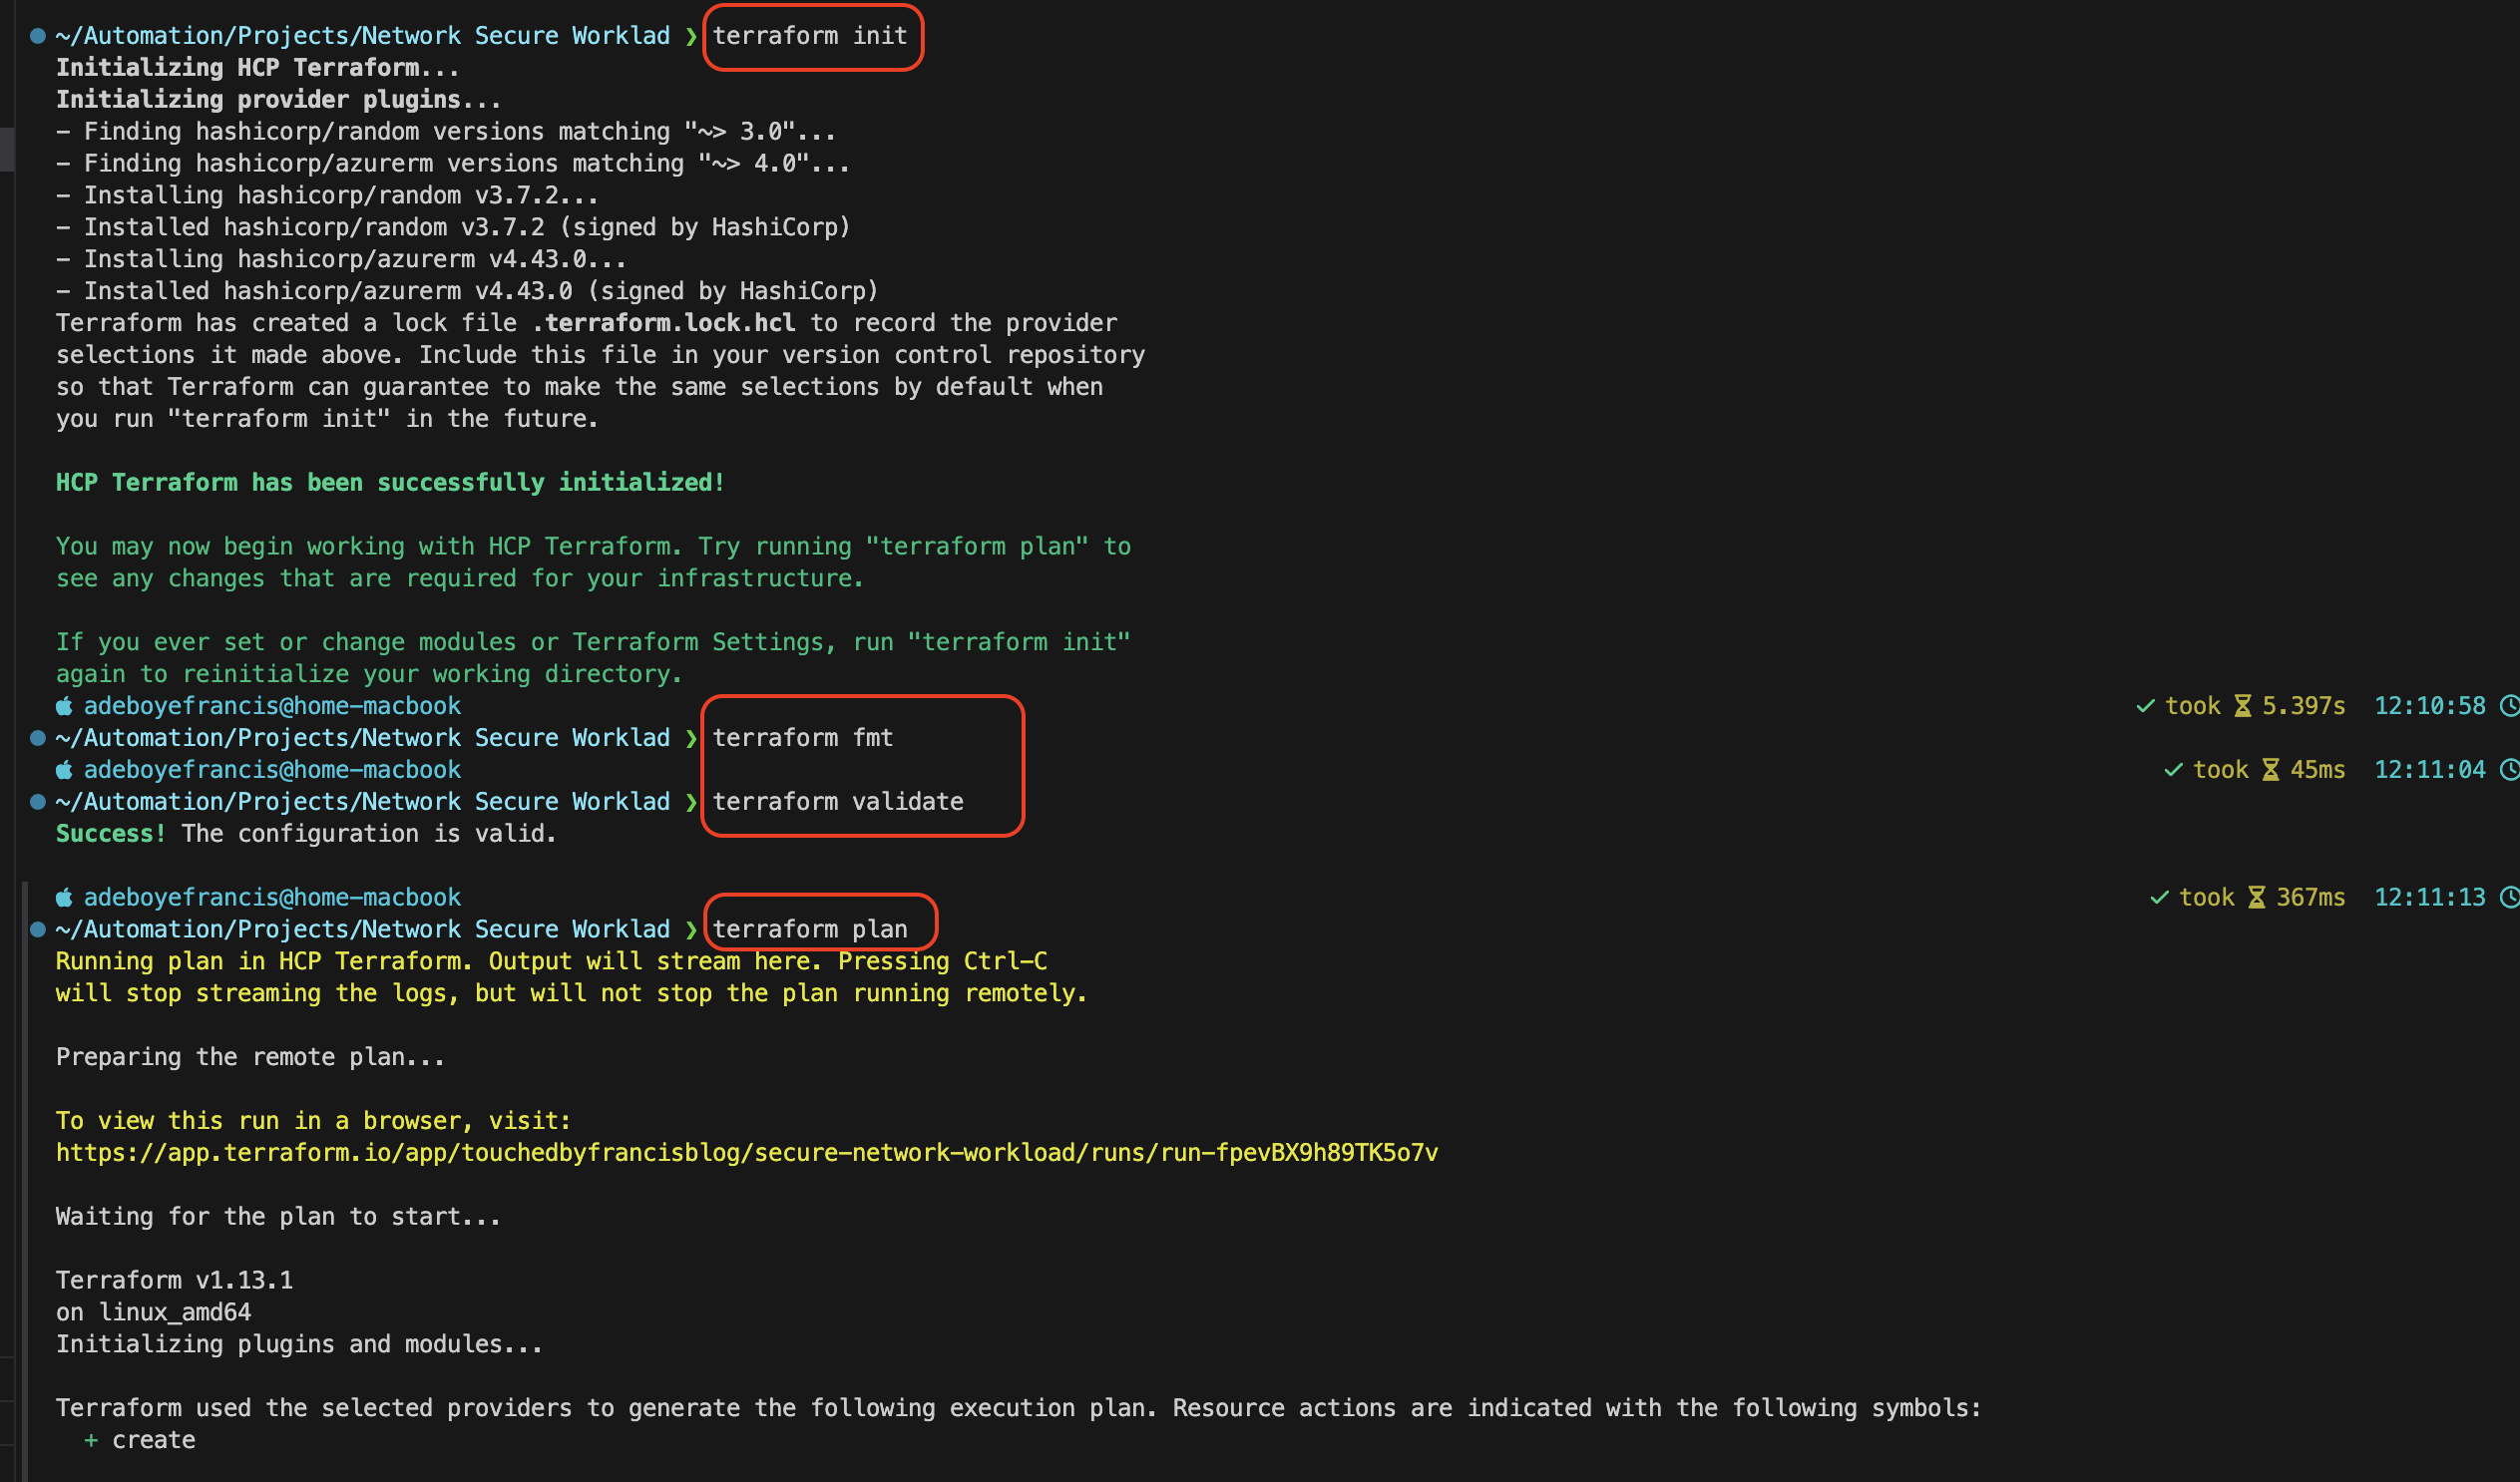Click the terraform init command text
2520x1482 pixels.
click(812, 35)
